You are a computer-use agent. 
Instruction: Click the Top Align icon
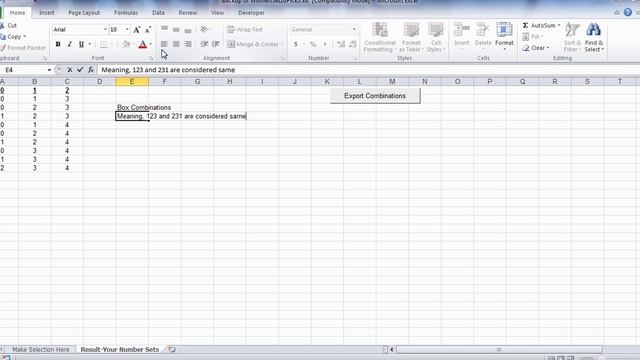tap(164, 29)
